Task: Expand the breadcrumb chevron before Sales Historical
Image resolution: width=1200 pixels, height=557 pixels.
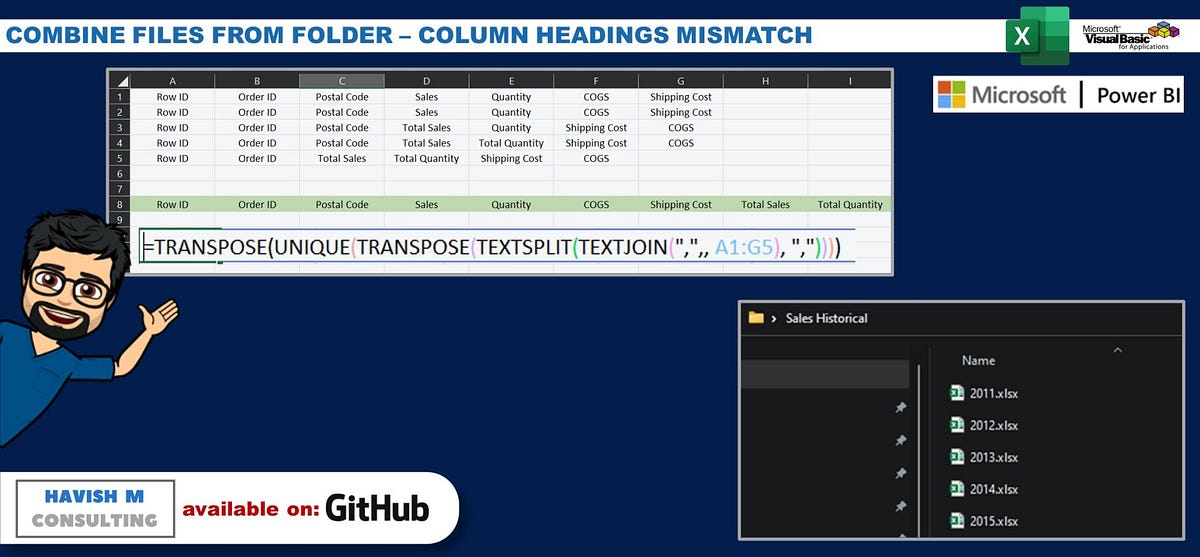Action: [x=774, y=318]
